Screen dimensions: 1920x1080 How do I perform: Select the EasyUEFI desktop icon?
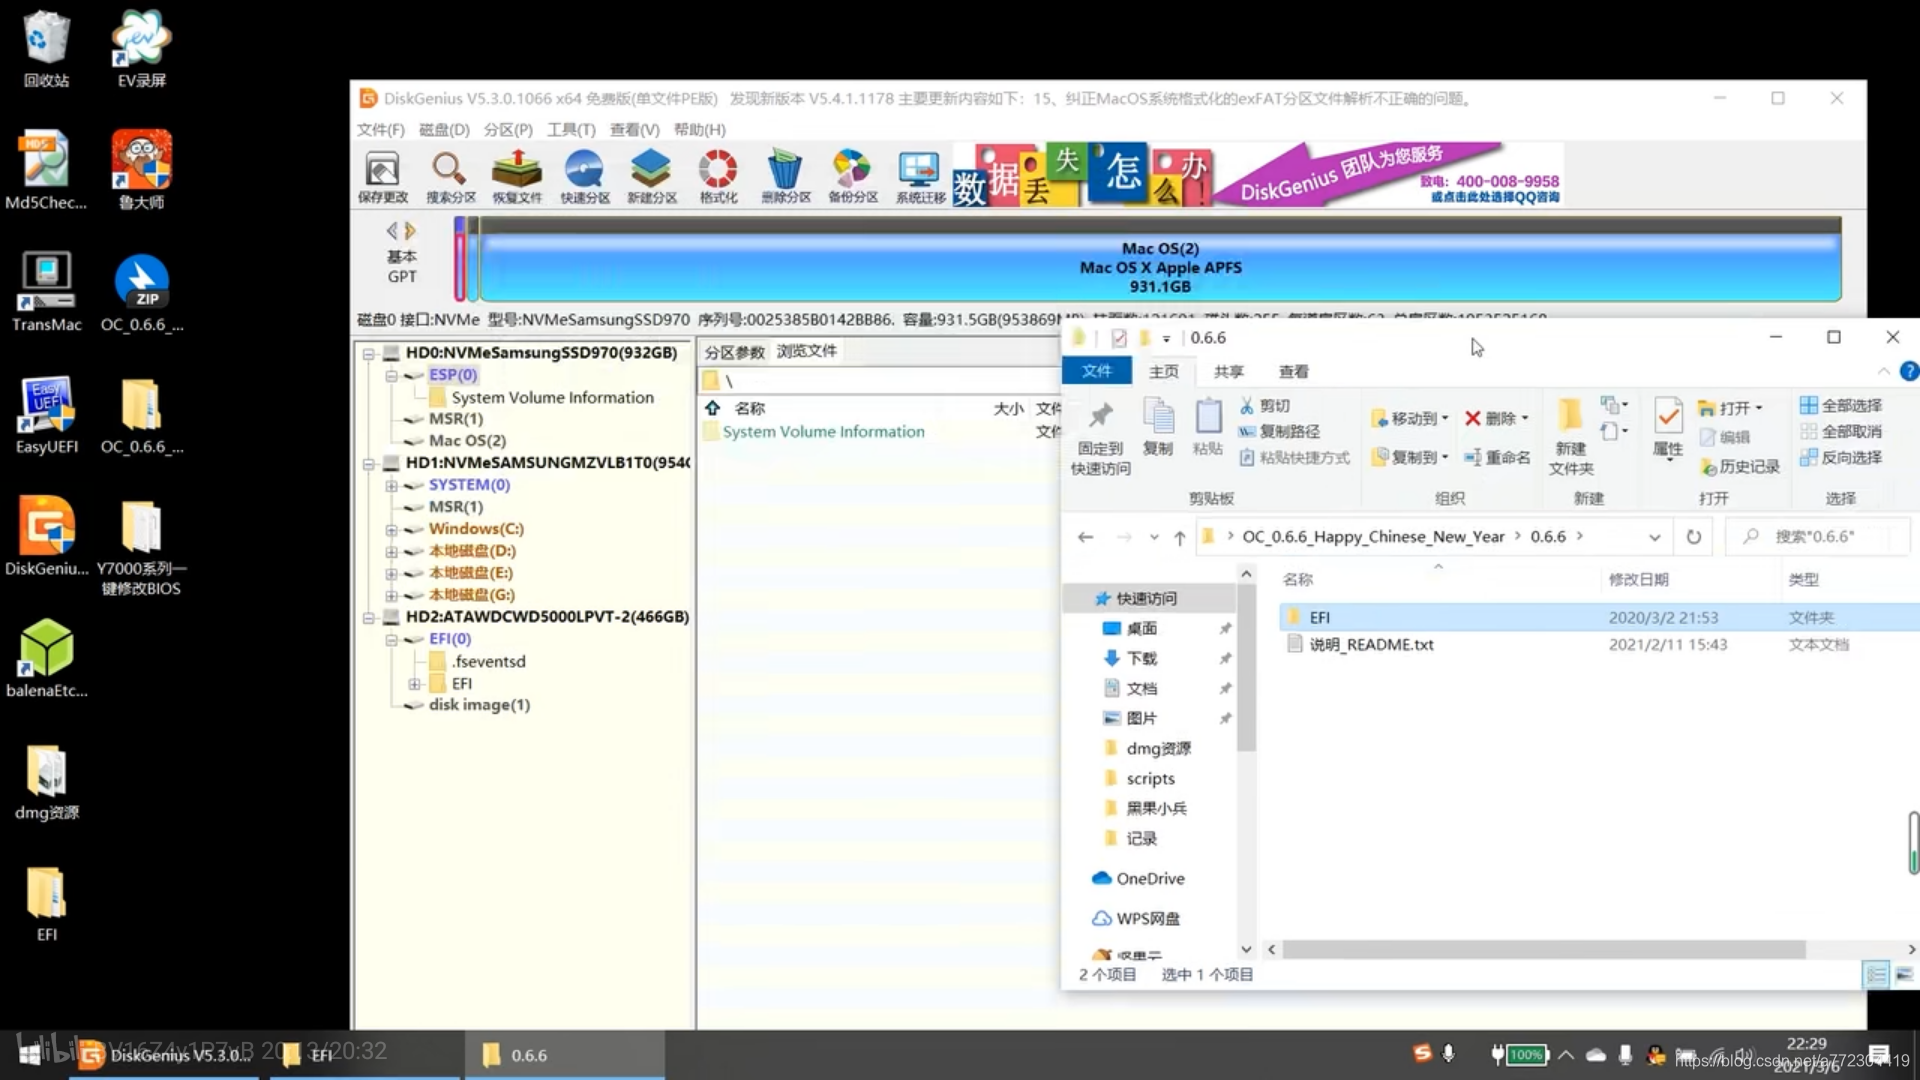[46, 413]
